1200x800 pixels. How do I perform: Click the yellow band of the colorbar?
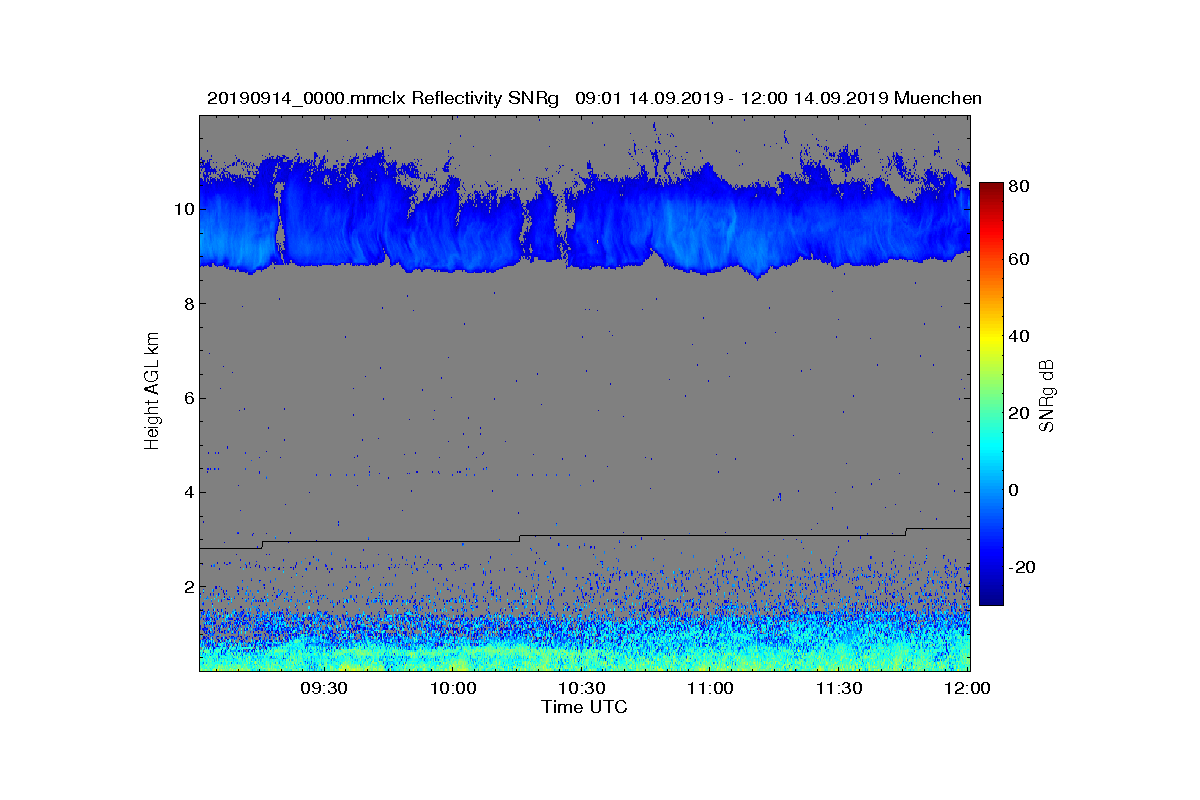[x=991, y=340]
